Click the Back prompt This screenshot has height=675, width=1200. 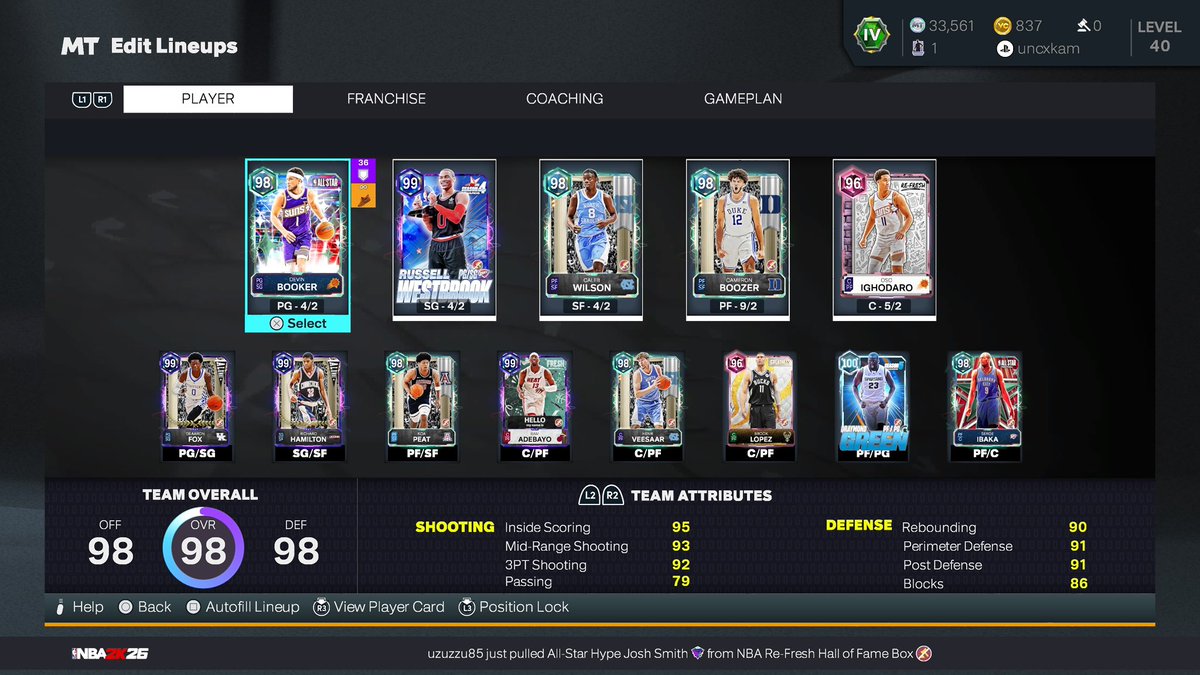pyautogui.click(x=145, y=607)
